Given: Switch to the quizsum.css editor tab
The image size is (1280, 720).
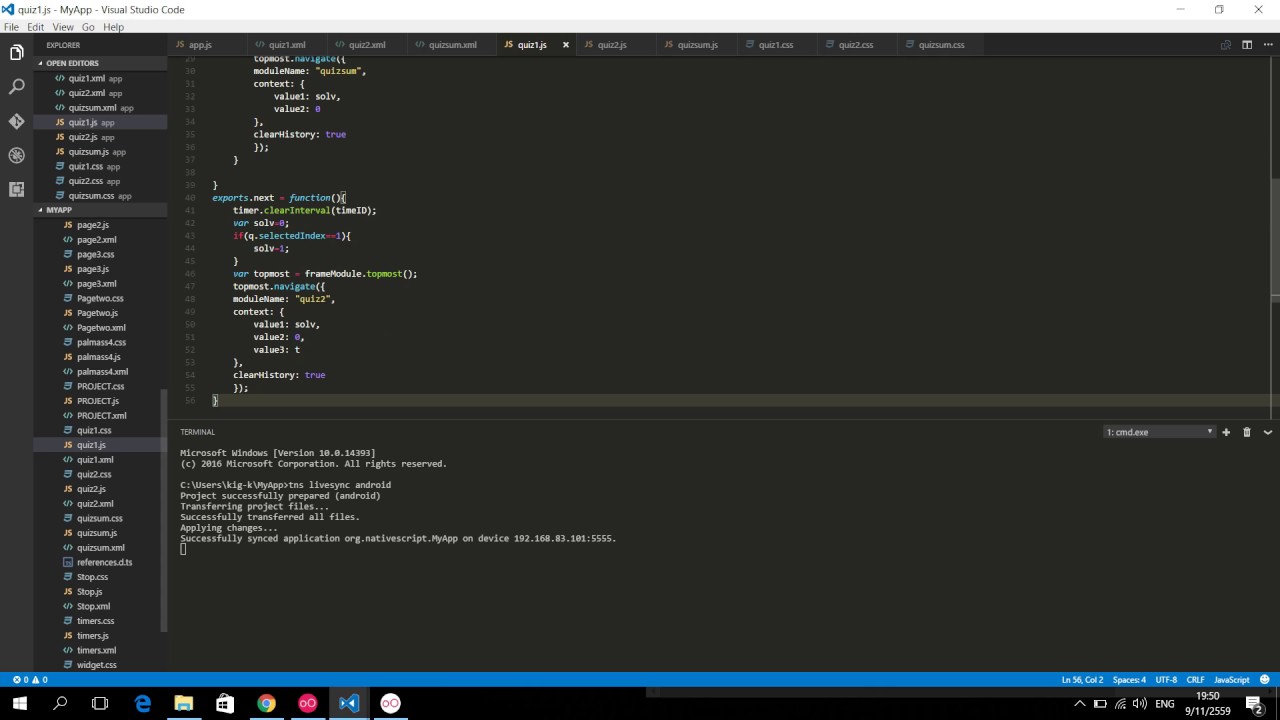Looking at the screenshot, I should [941, 45].
